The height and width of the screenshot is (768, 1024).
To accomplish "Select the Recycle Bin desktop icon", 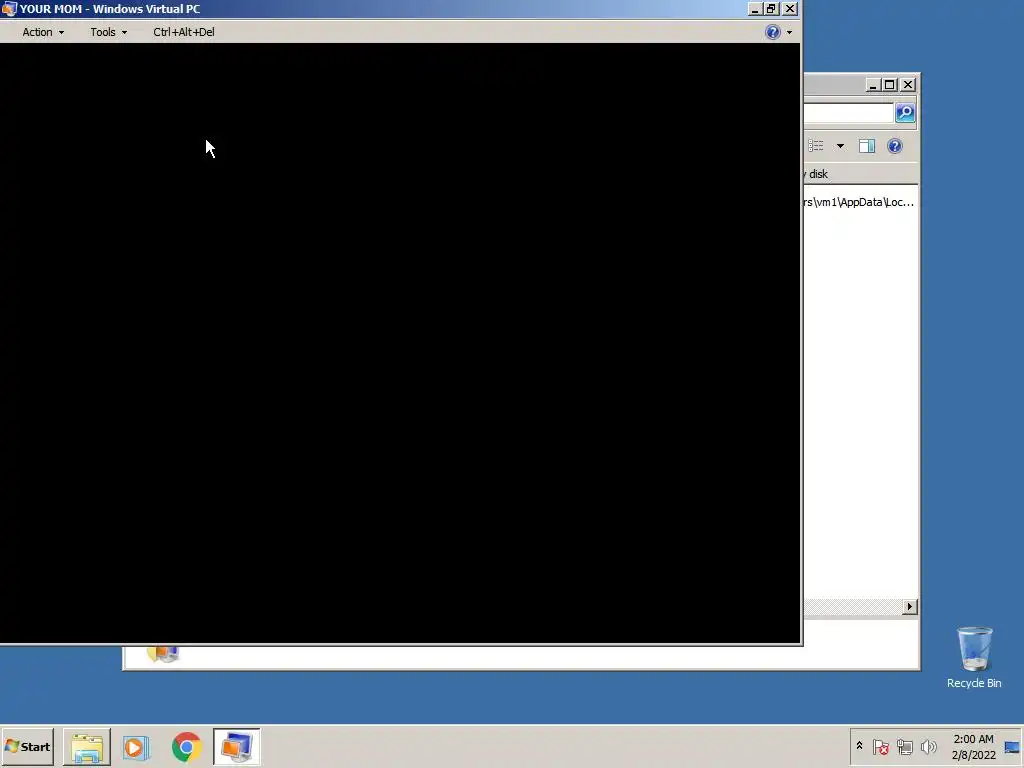I will pyautogui.click(x=974, y=658).
